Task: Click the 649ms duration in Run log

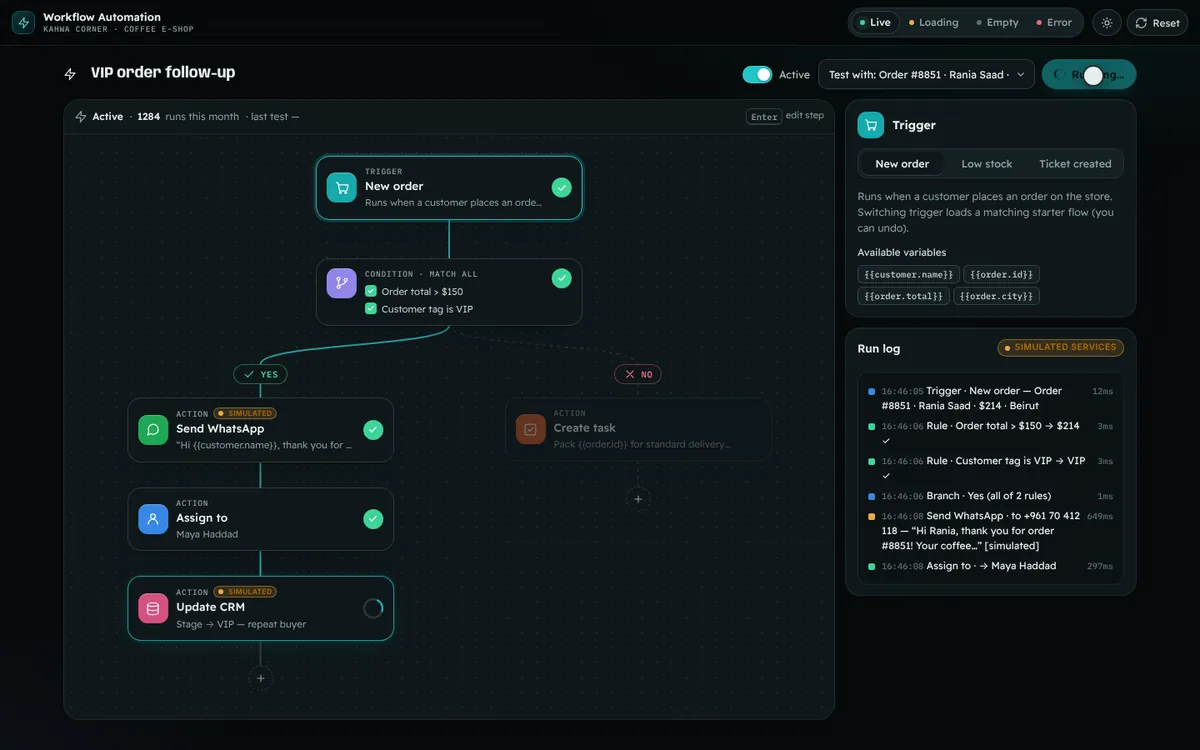Action: (1099, 516)
